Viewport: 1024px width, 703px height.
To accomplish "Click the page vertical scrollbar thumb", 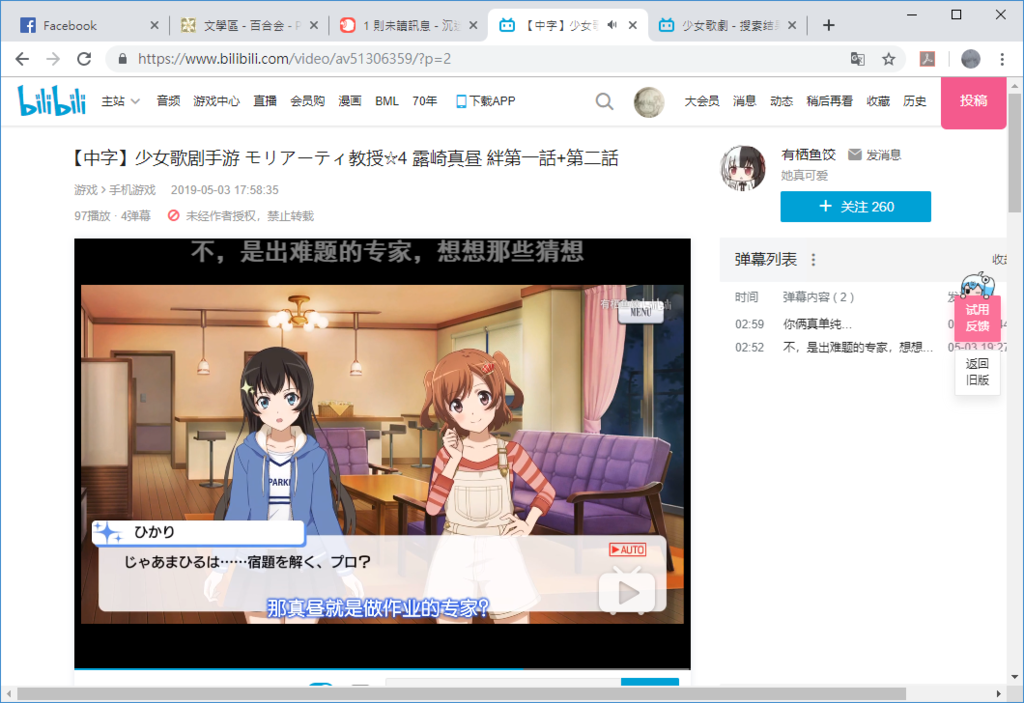I will tap(1014, 152).
